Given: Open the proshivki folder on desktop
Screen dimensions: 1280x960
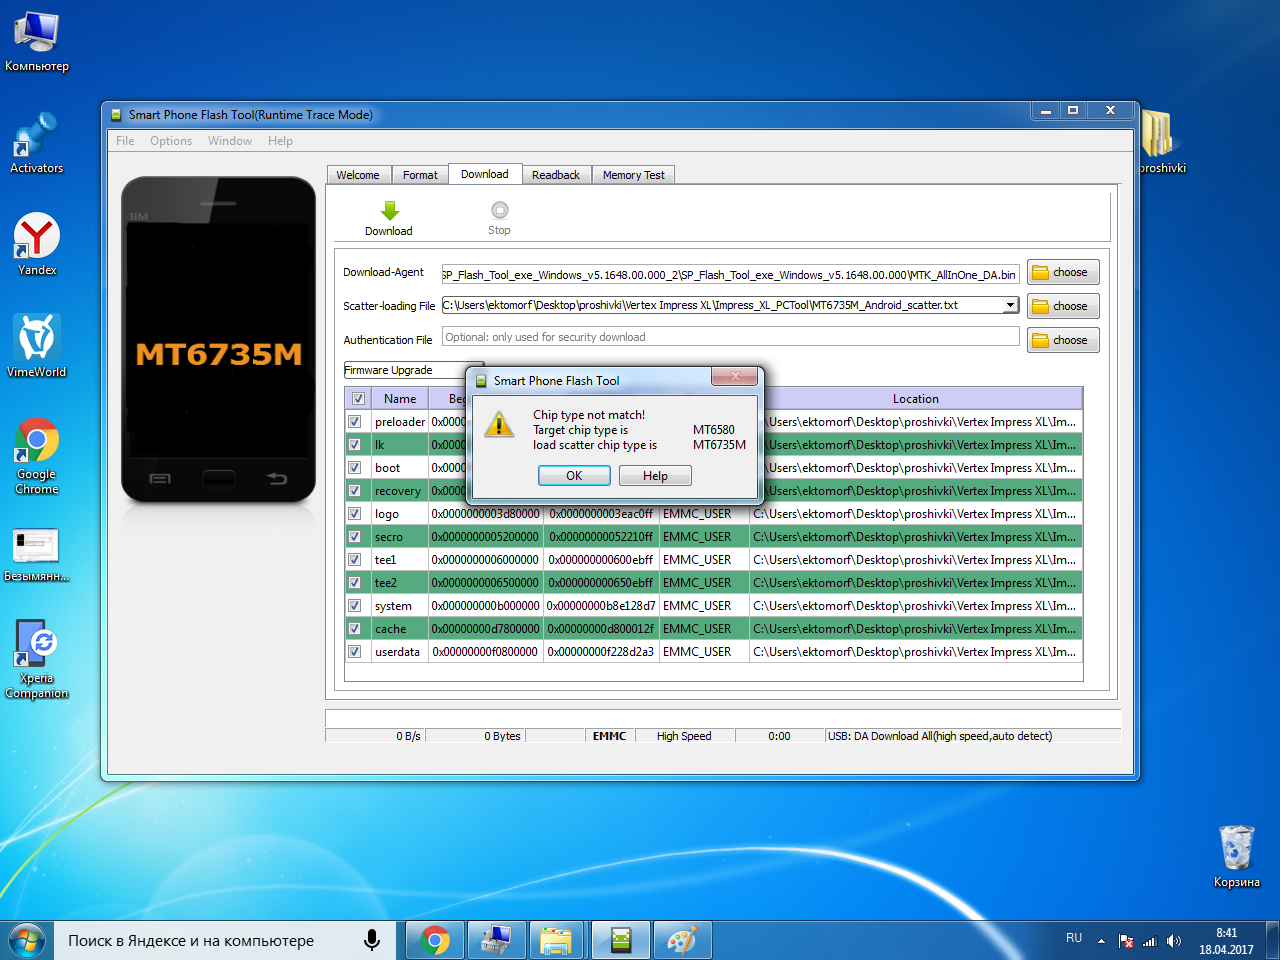Looking at the screenshot, I should pyautogui.click(x=1160, y=142).
